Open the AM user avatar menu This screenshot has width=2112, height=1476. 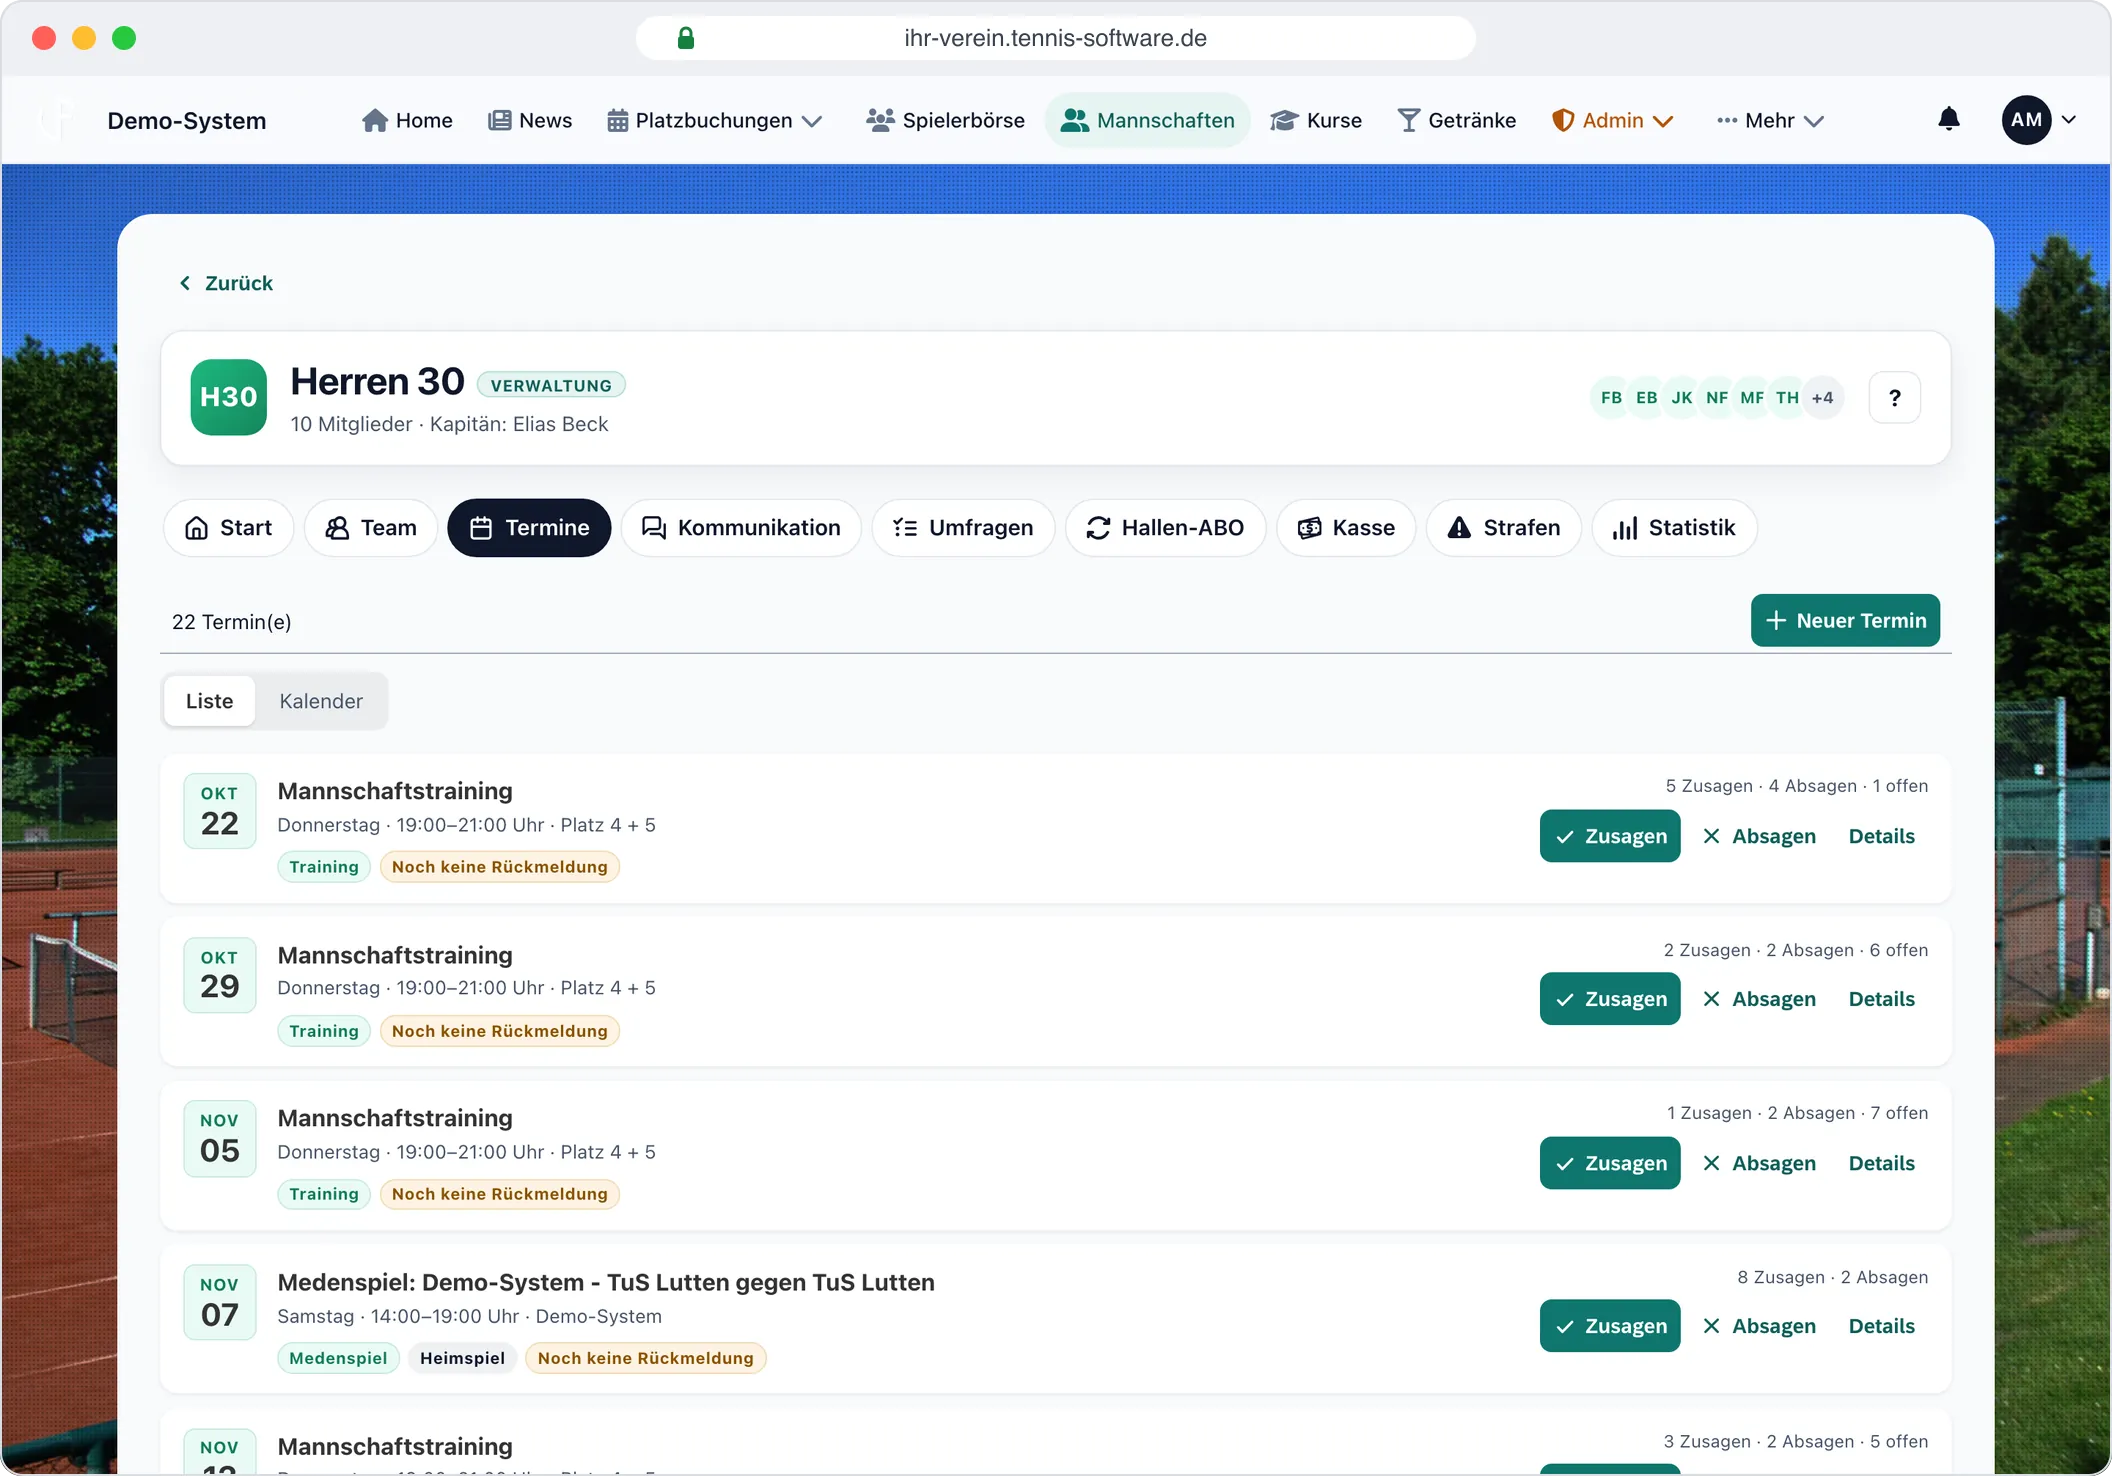click(2039, 120)
